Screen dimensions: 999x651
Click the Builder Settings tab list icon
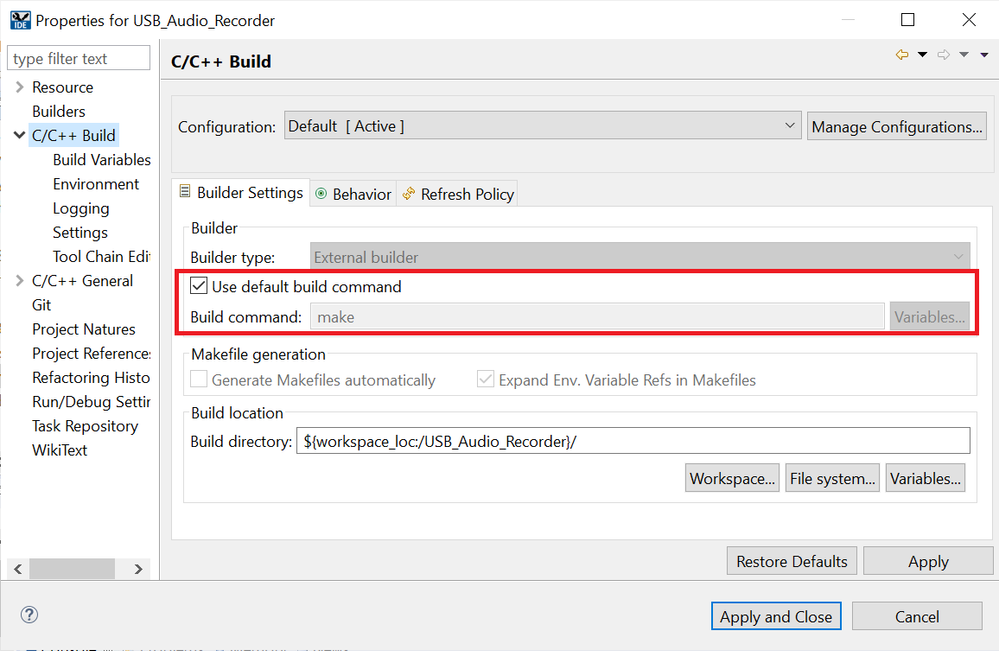(185, 192)
